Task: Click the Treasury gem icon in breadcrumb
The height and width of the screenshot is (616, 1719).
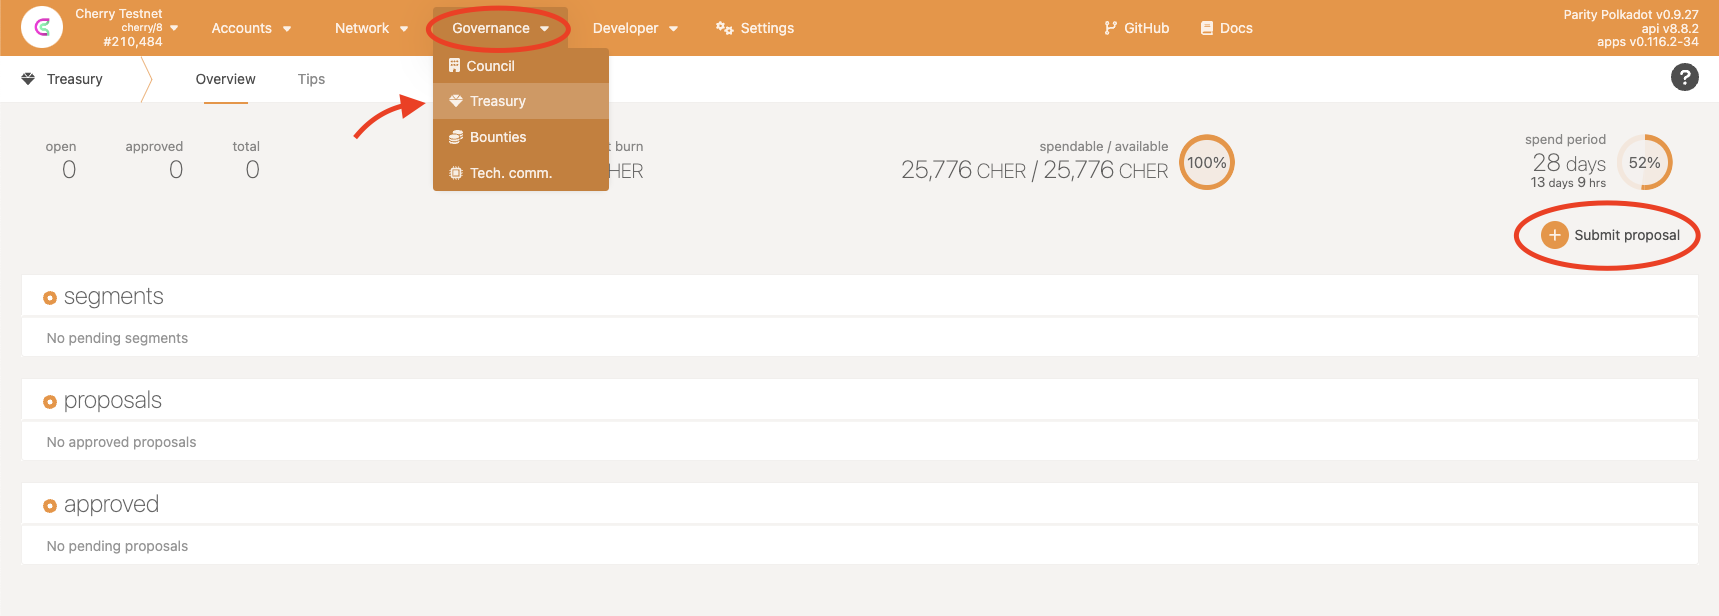Action: pyautogui.click(x=28, y=79)
